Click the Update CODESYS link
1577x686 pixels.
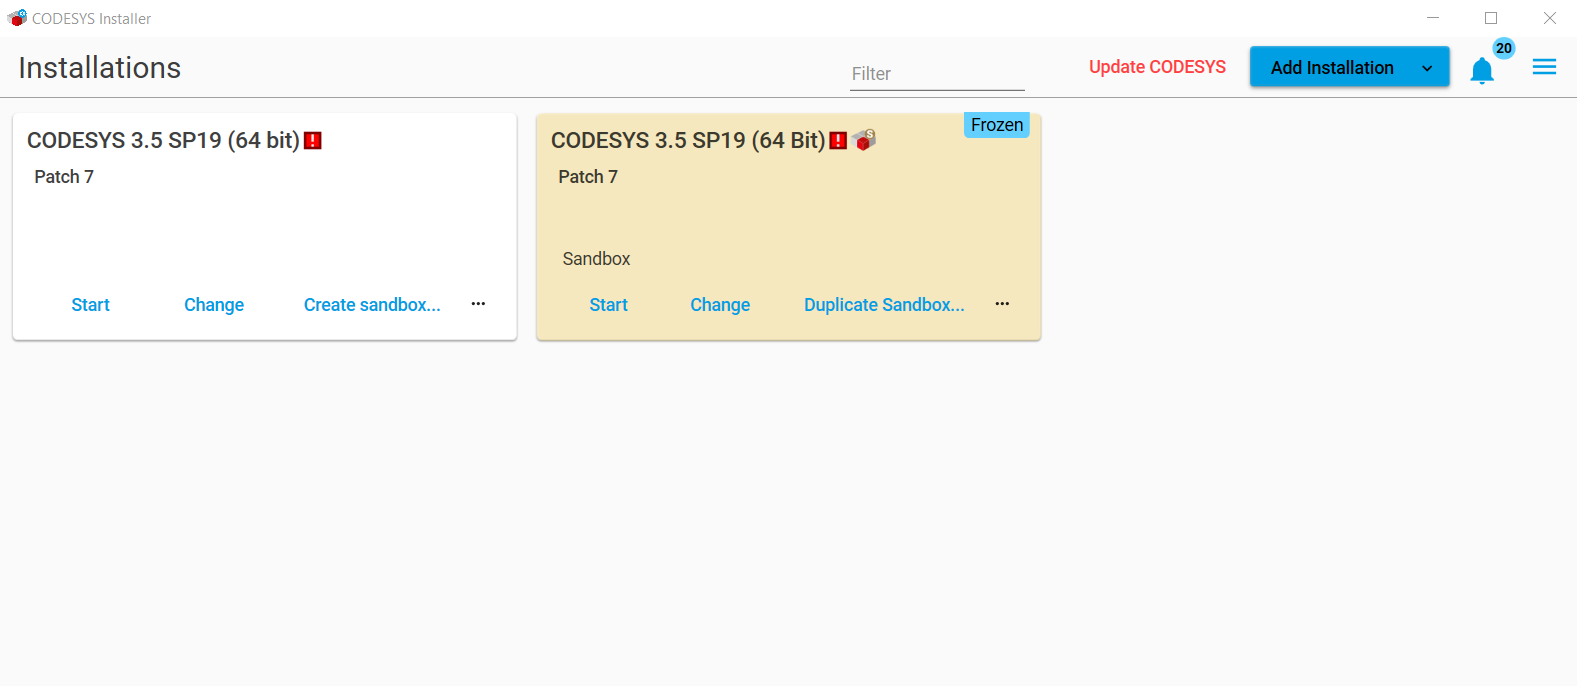coord(1157,67)
